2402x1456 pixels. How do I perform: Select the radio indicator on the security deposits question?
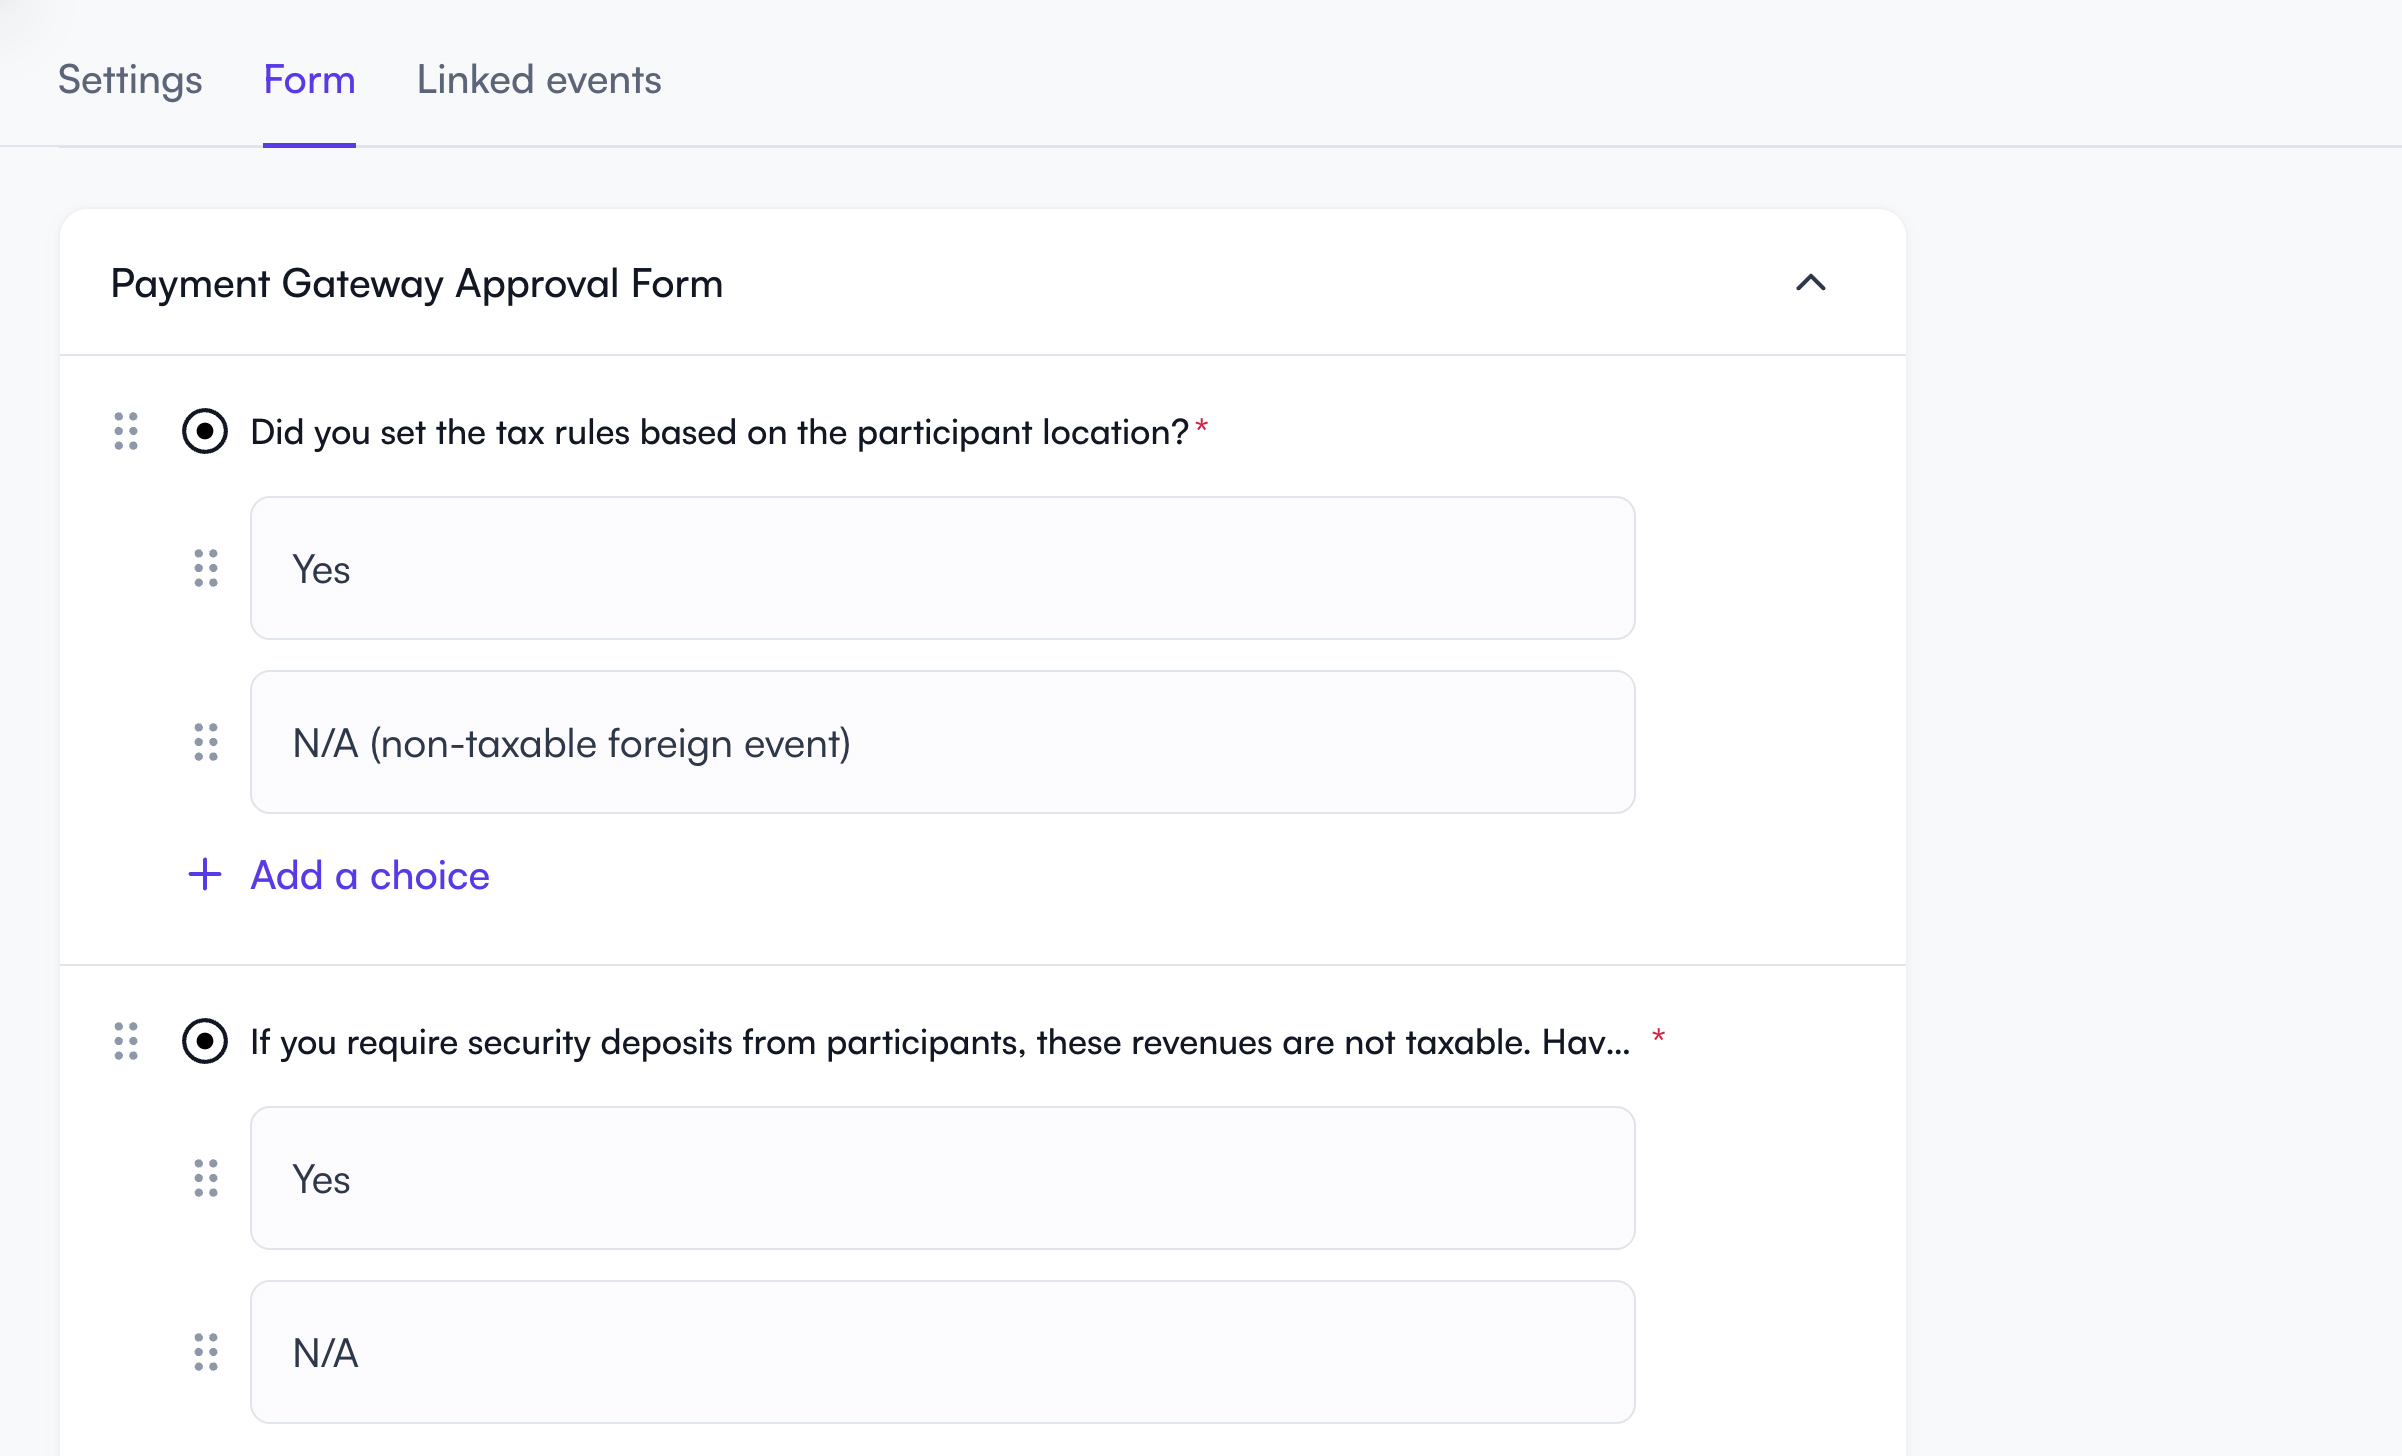pyautogui.click(x=204, y=1041)
